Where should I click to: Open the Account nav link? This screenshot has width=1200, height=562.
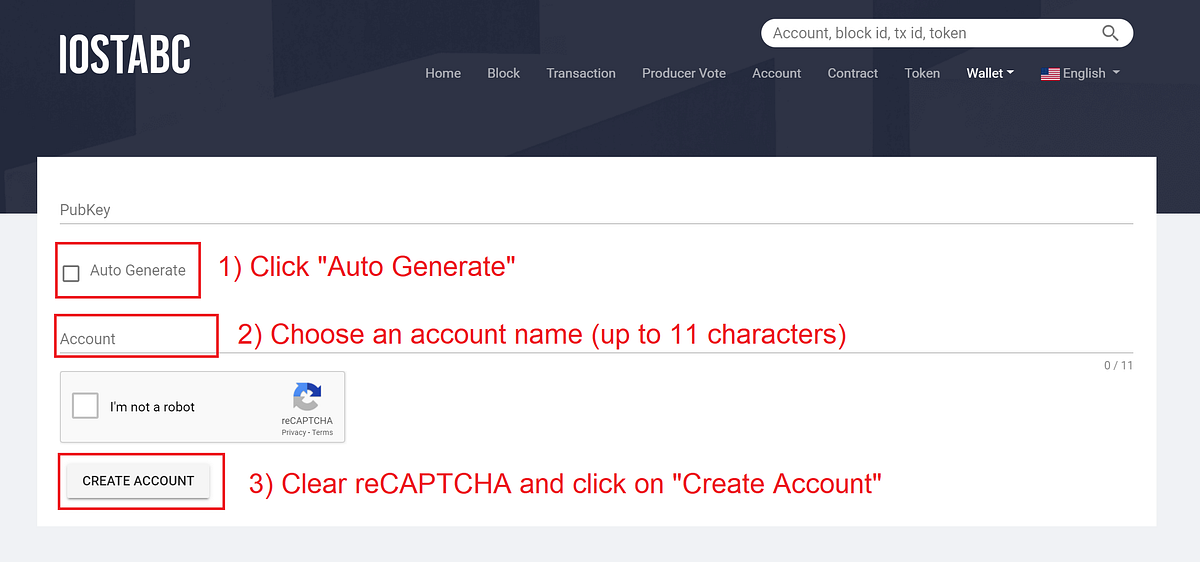pos(777,73)
